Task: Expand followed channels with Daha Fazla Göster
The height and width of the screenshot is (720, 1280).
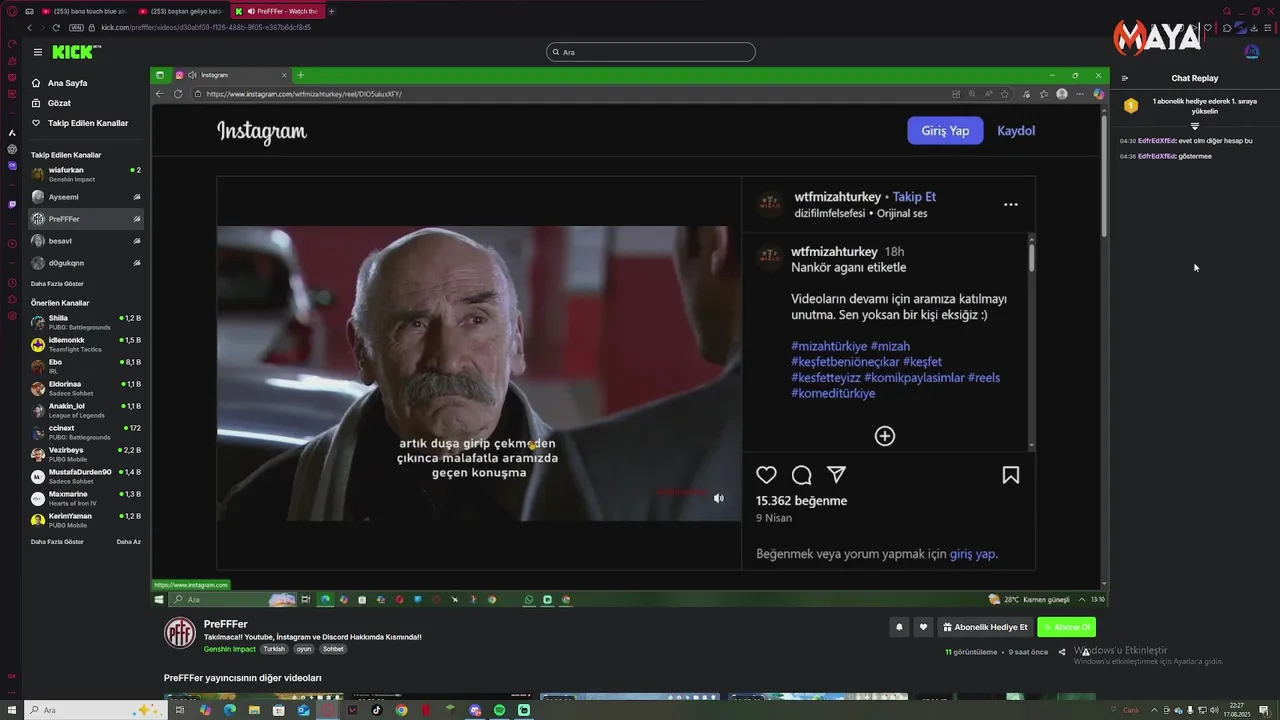Action: (57, 283)
